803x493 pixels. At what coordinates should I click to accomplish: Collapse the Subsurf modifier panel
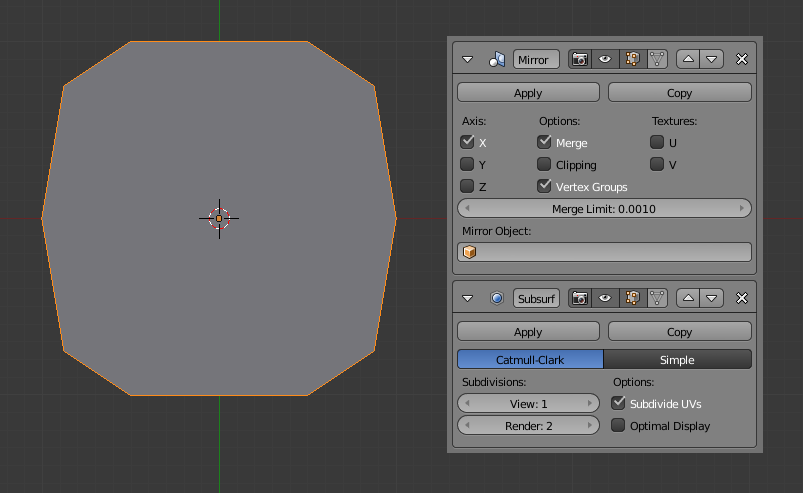467,298
